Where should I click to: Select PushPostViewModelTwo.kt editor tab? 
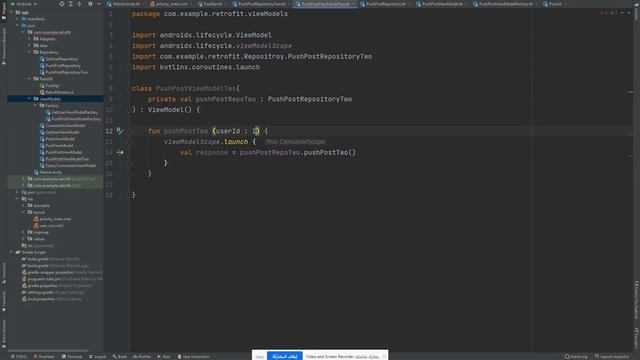point(324,4)
